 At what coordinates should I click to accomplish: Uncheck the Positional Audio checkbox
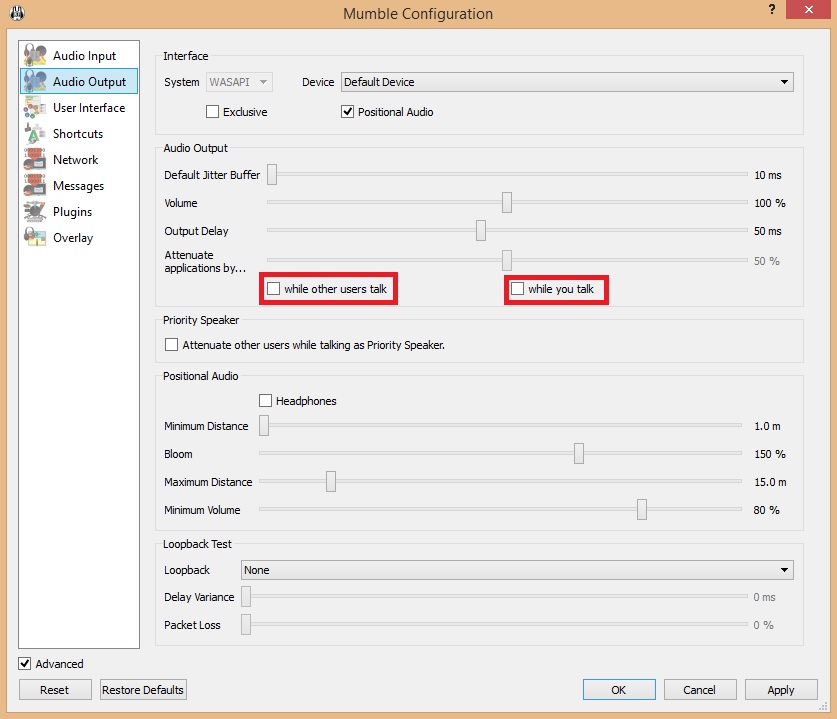point(348,112)
